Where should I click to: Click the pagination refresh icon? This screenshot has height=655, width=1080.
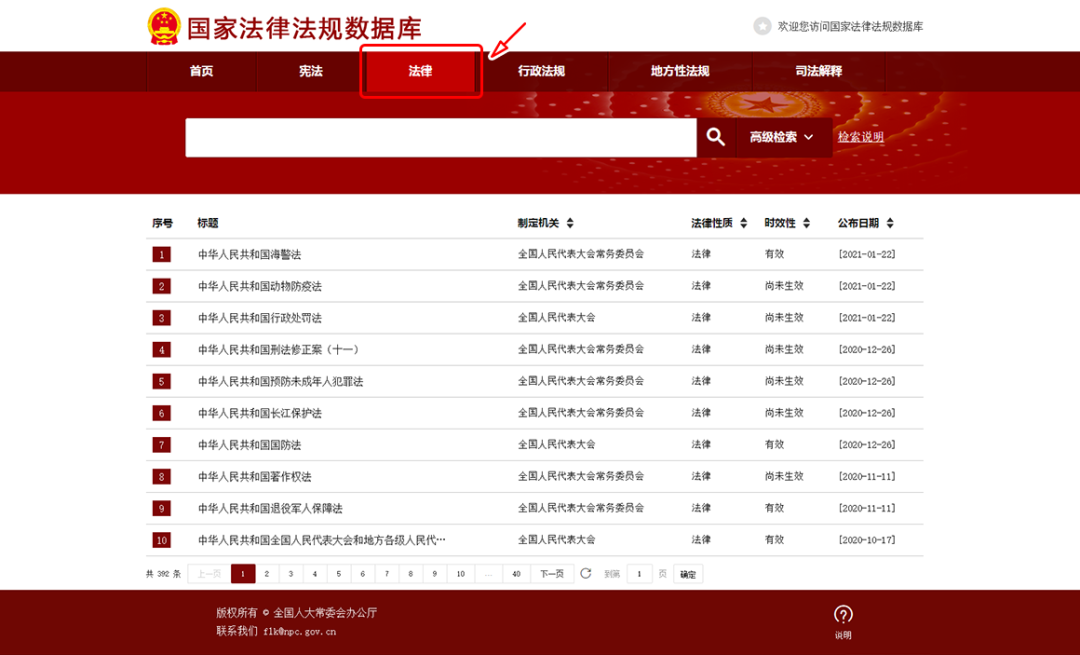[585, 574]
